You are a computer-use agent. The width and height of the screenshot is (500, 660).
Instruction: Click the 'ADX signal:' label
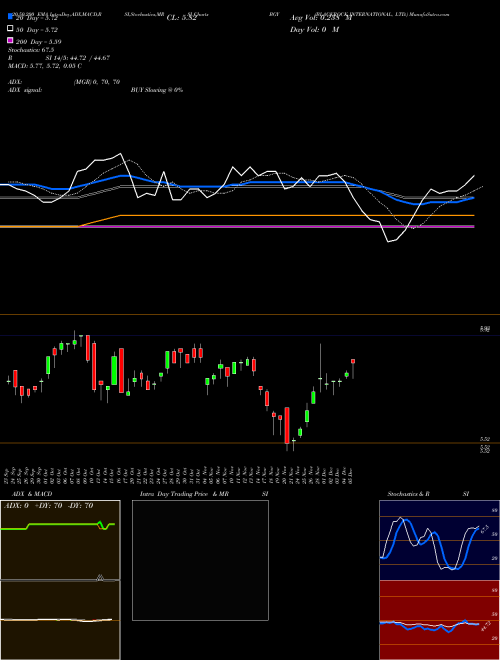(x=25, y=90)
